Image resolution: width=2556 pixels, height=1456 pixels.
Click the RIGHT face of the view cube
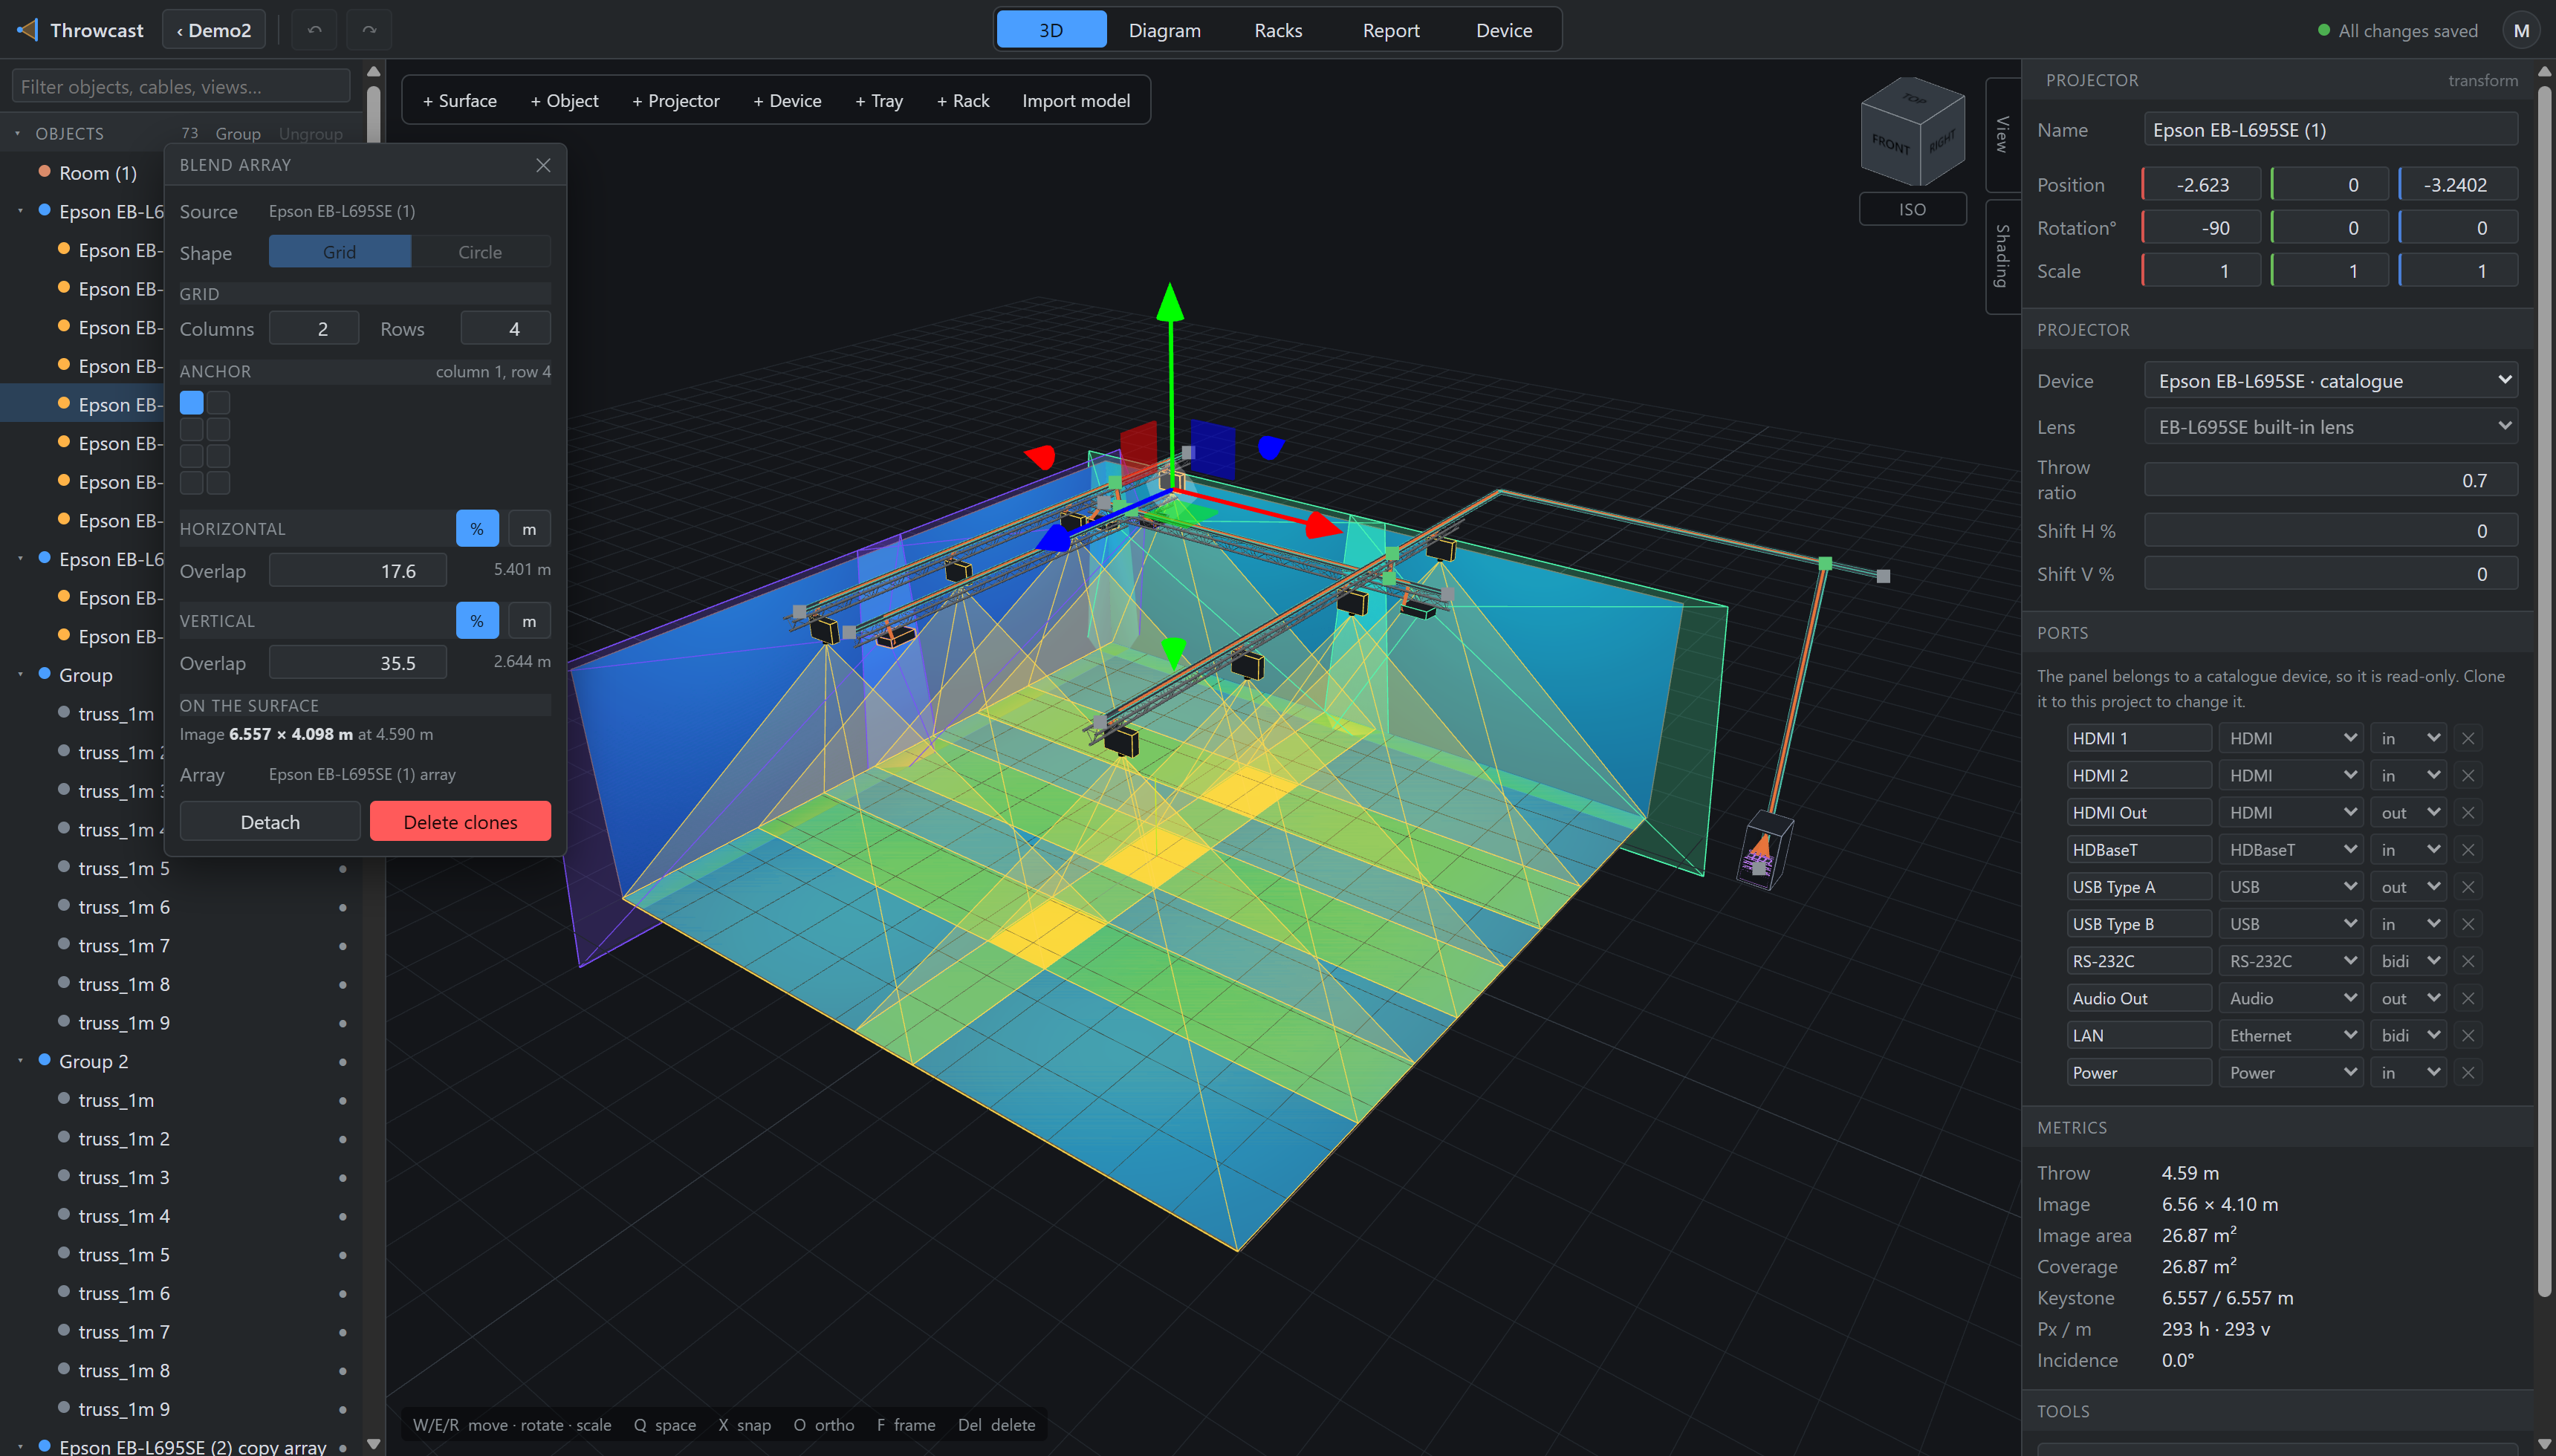[1942, 142]
